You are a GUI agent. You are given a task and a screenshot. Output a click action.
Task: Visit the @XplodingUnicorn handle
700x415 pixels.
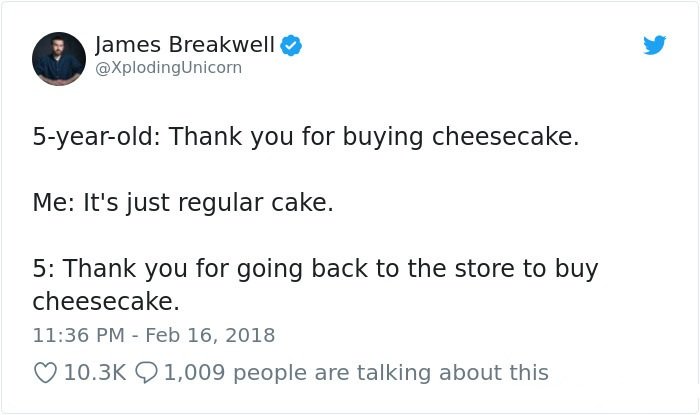pos(168,68)
